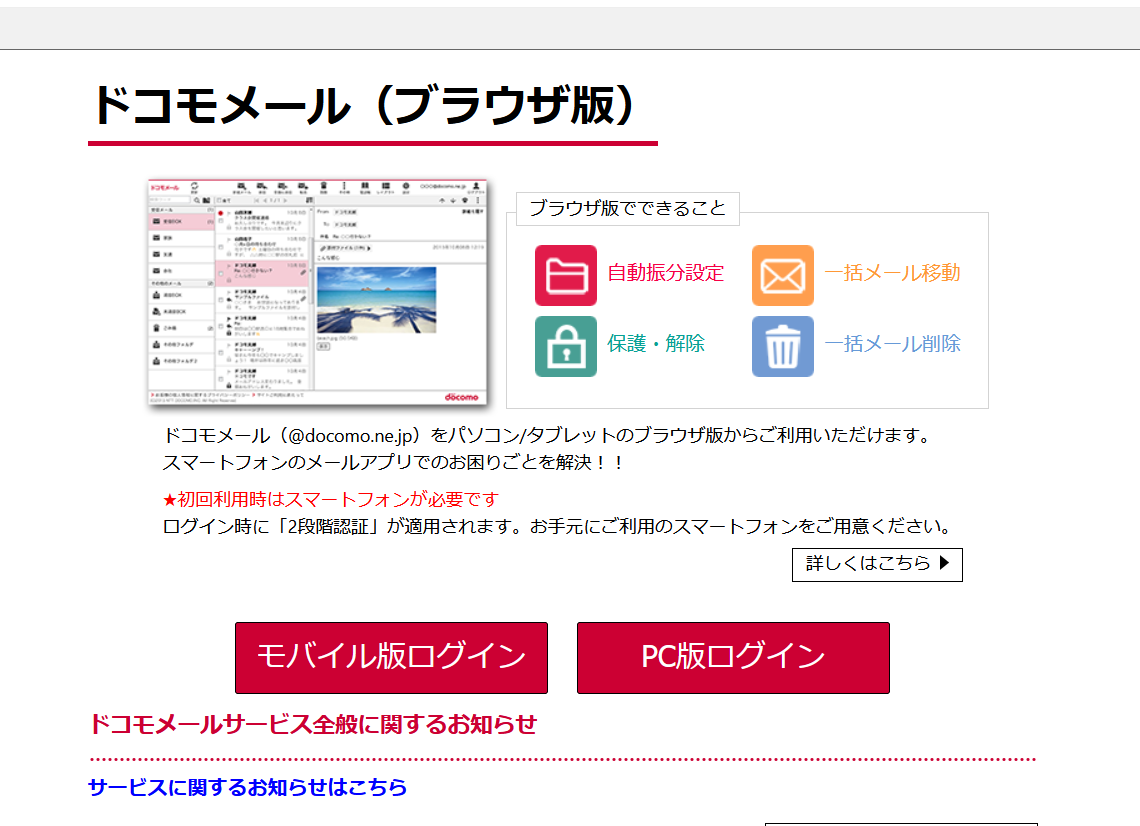Click the 自動振分設定 label
1140x826 pixels.
tap(665, 273)
